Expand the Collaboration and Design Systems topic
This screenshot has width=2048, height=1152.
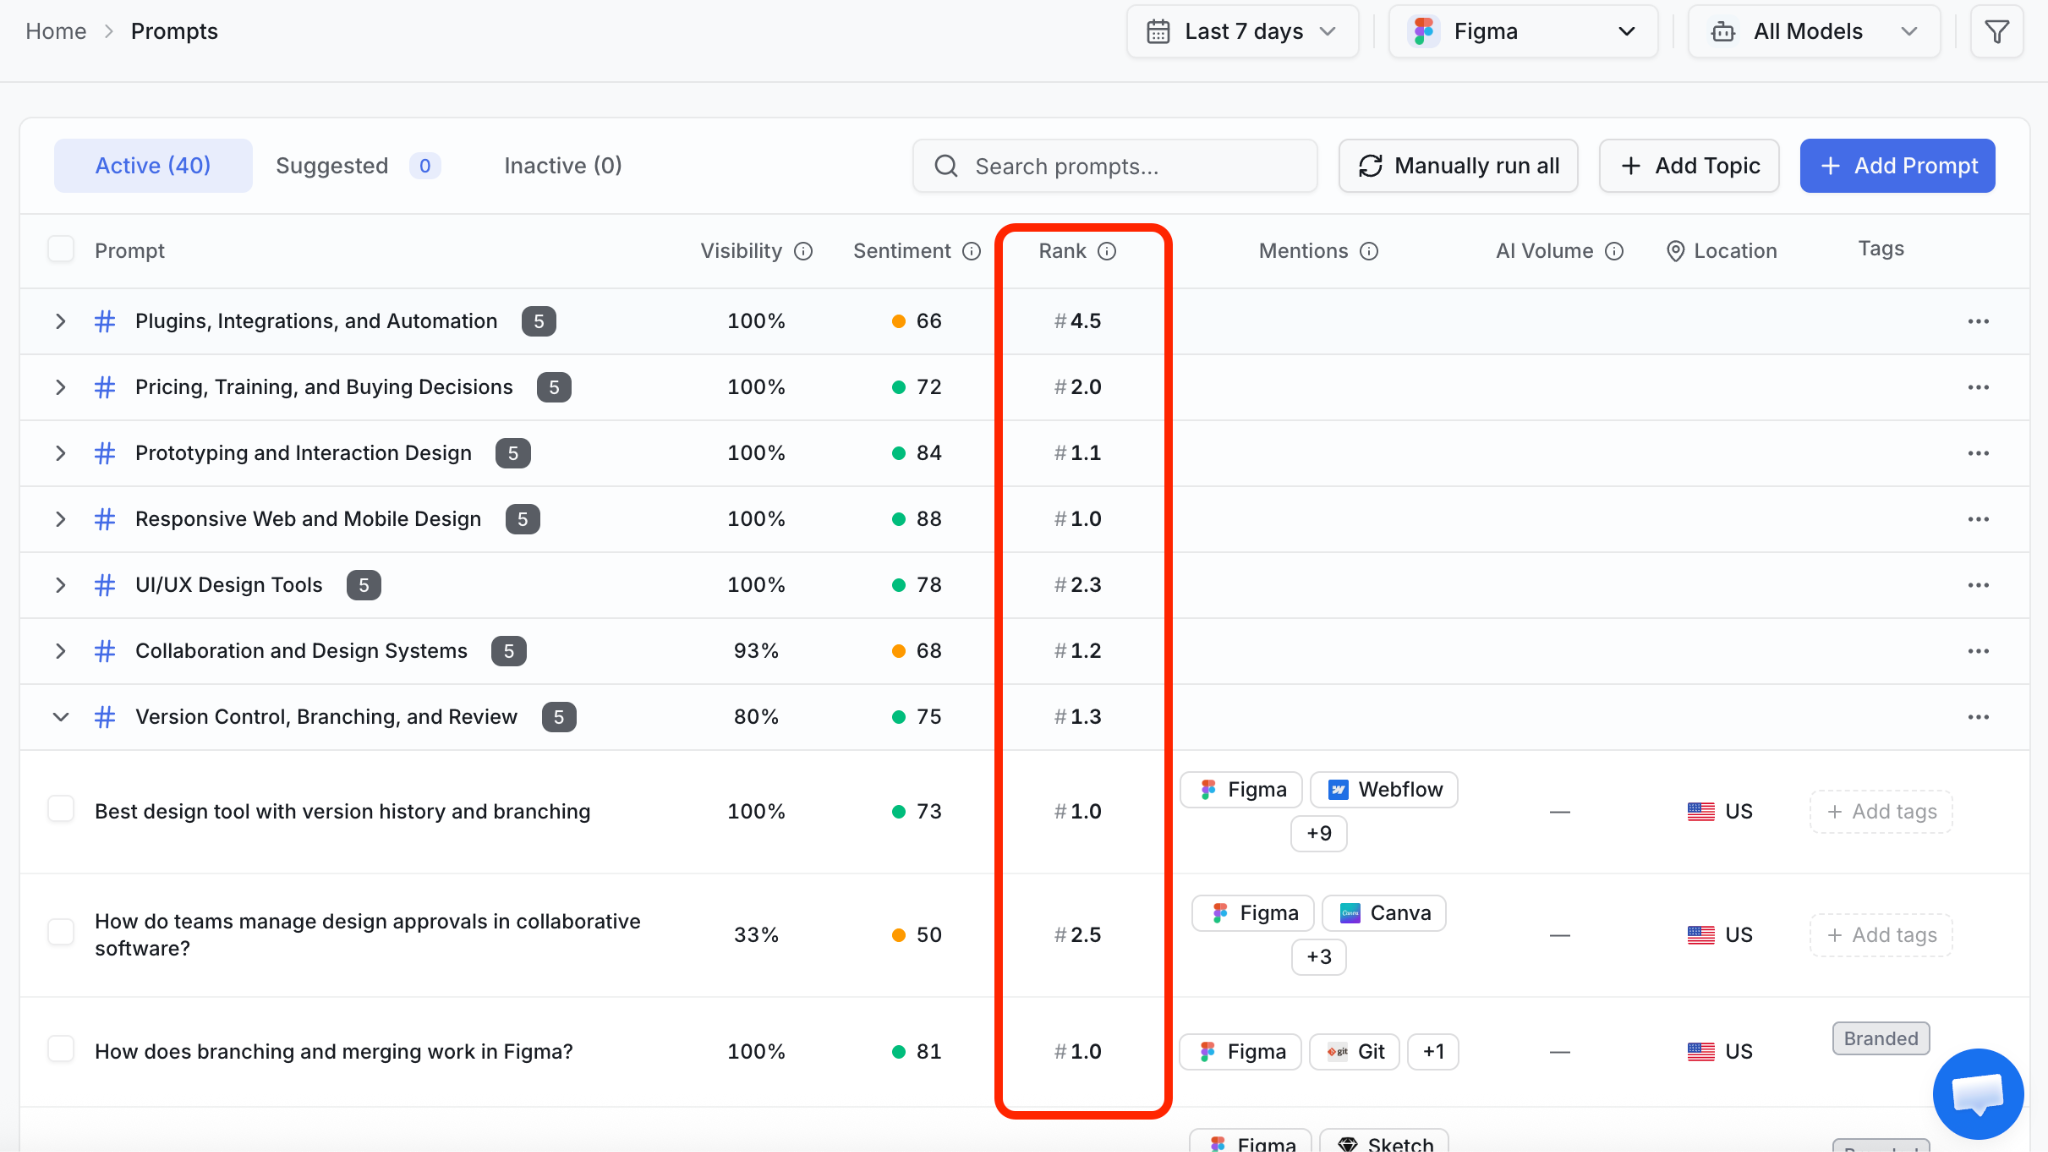pyautogui.click(x=61, y=651)
